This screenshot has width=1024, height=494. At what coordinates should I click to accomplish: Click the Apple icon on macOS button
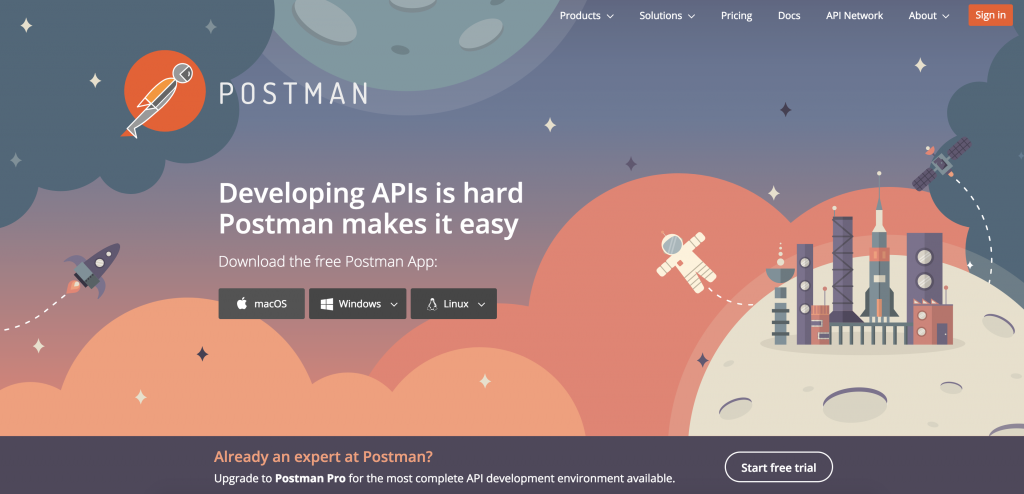coord(242,304)
